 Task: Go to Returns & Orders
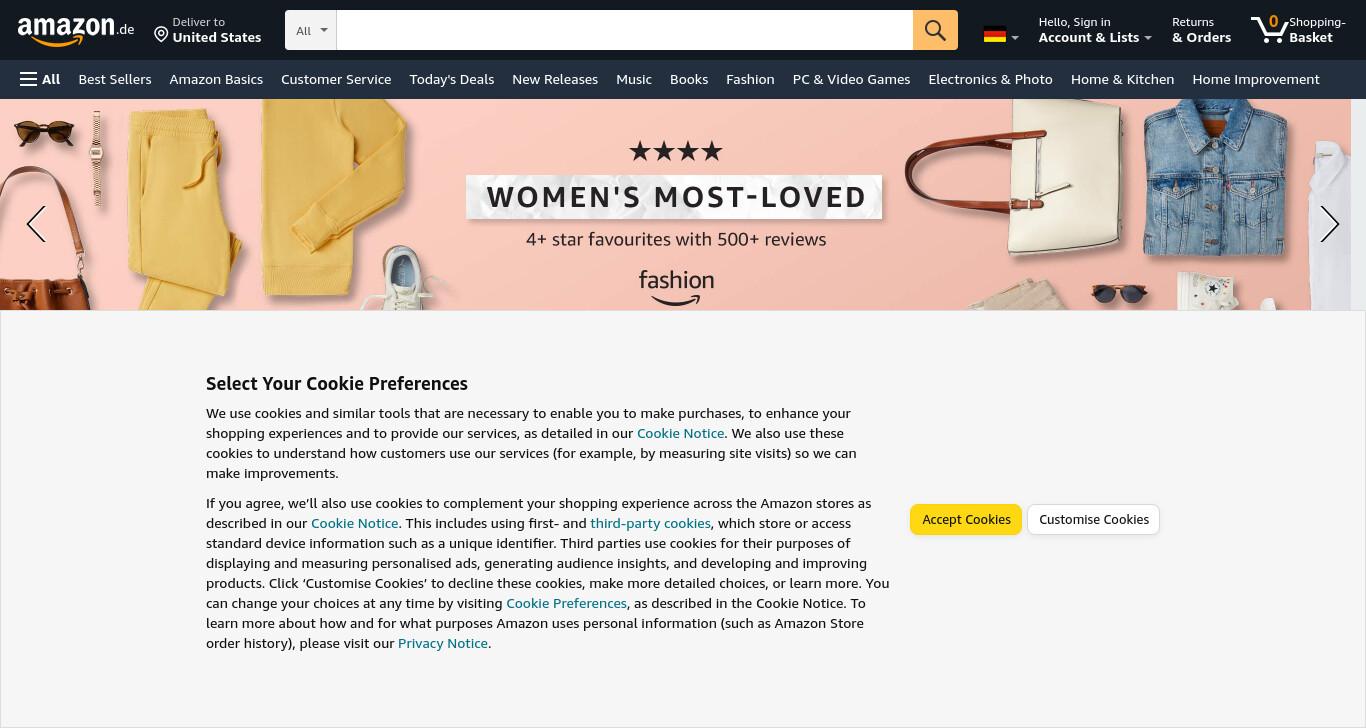[x=1201, y=30]
